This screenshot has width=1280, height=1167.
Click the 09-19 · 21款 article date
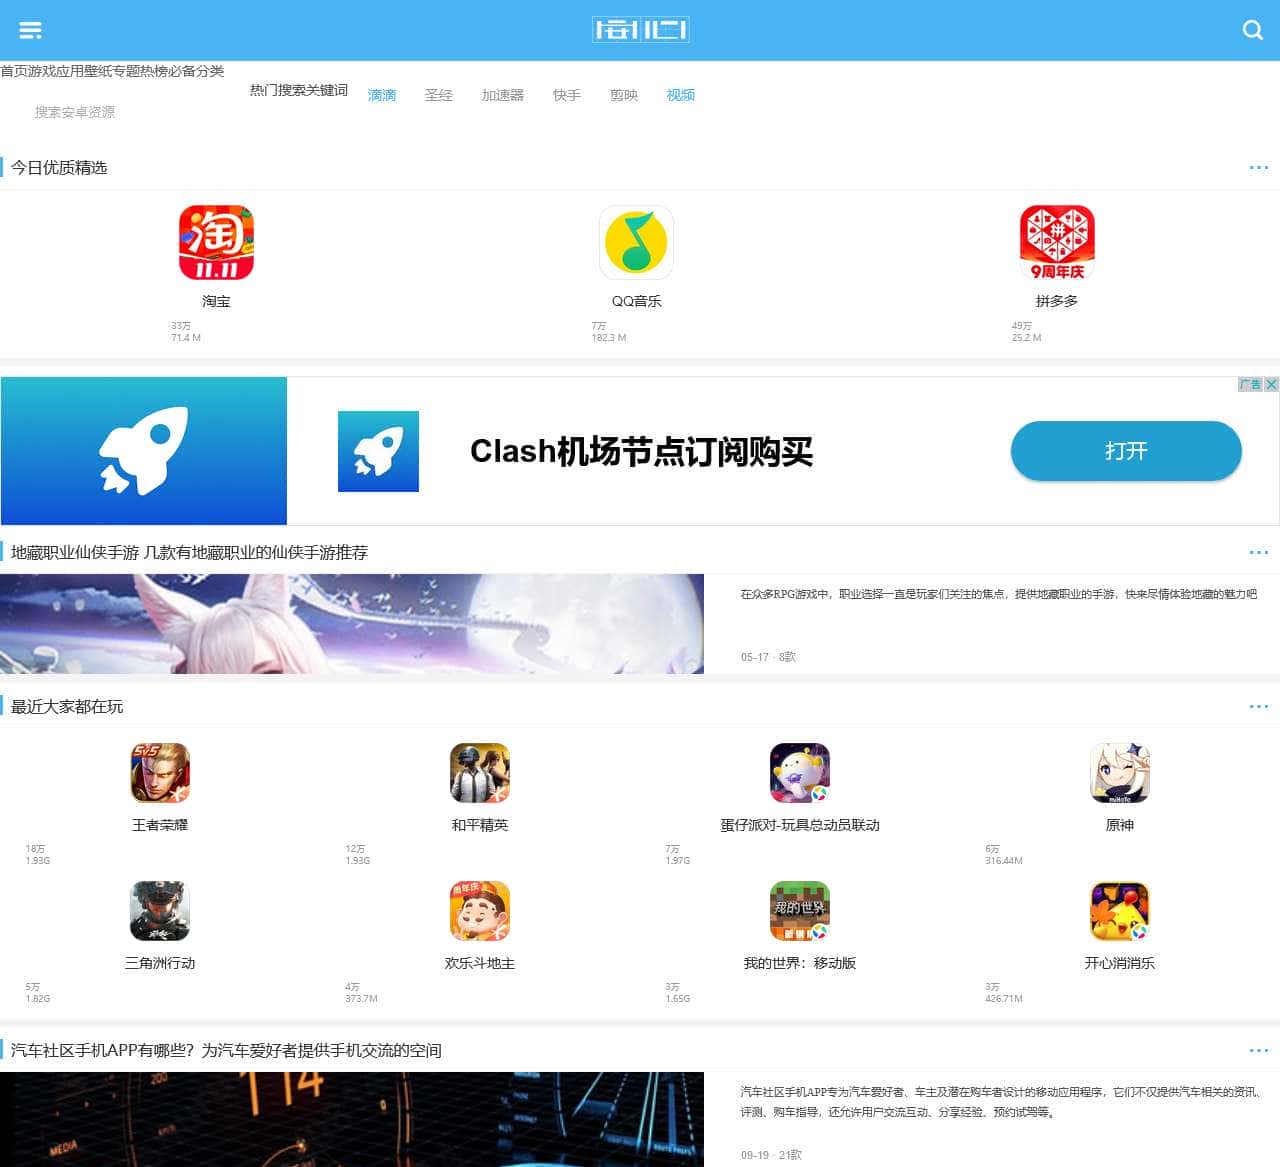click(x=771, y=1155)
